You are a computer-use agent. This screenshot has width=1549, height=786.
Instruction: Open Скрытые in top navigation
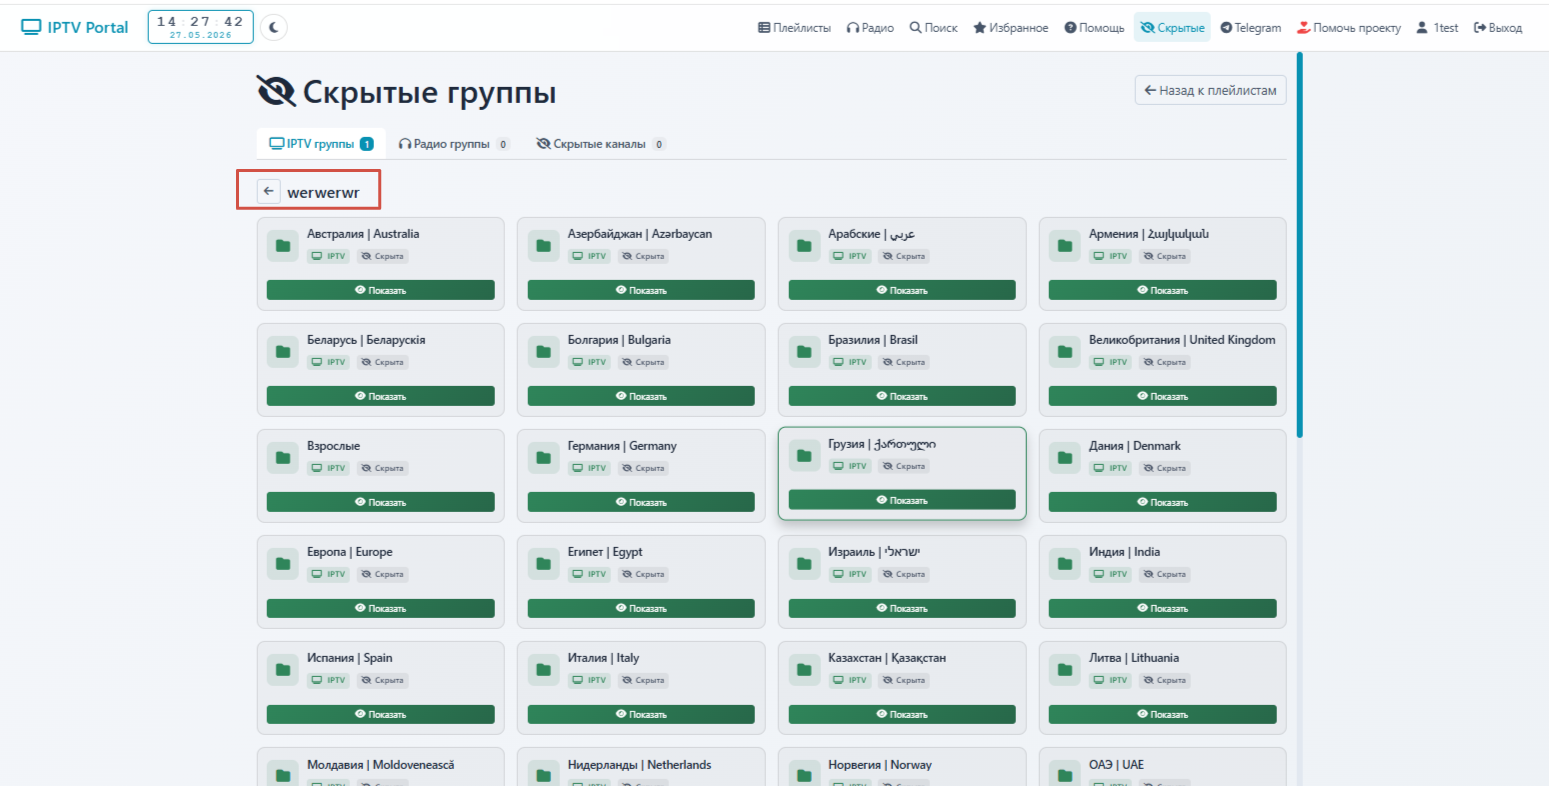(1172, 28)
